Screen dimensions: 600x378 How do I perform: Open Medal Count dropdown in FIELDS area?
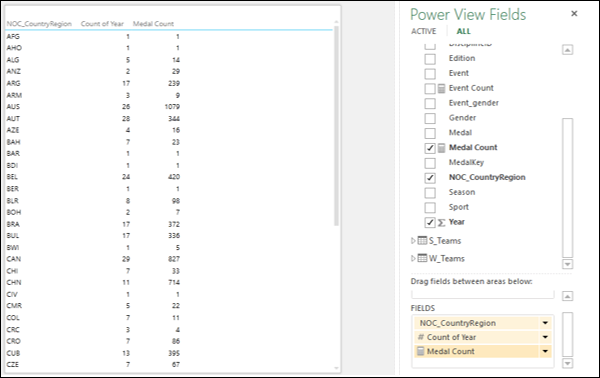545,352
